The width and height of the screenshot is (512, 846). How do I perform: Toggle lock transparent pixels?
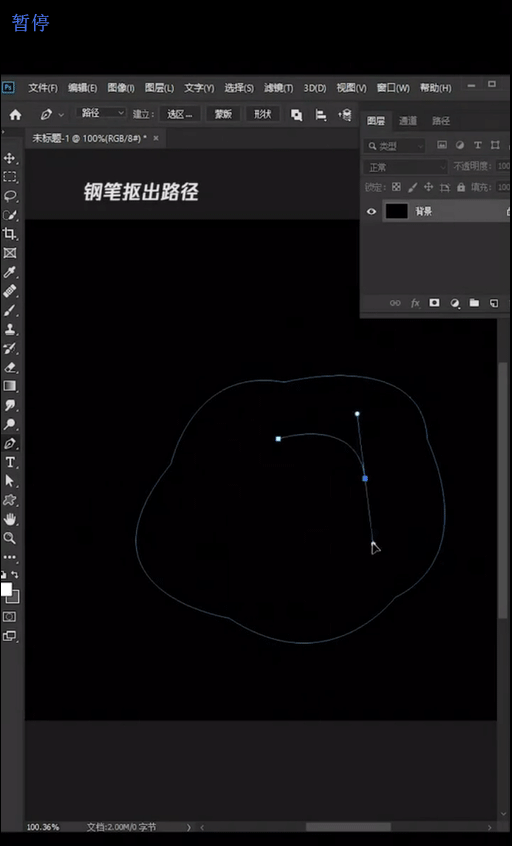(397, 187)
